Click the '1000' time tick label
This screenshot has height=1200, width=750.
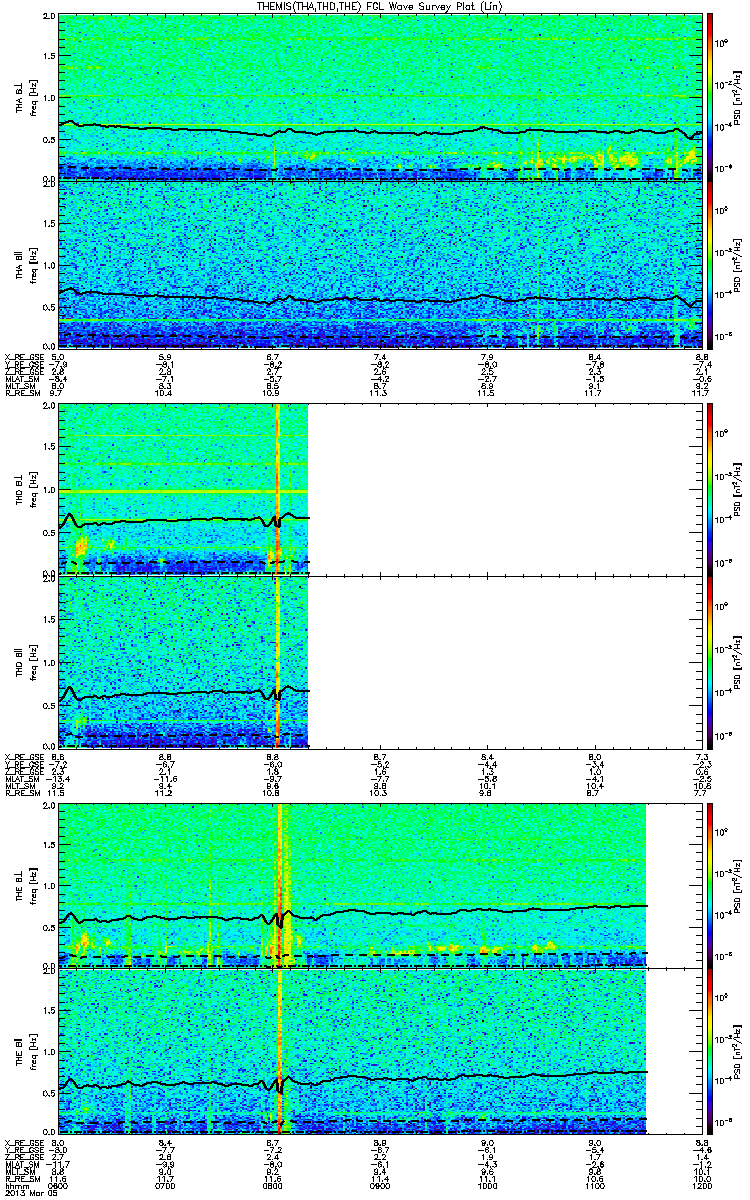click(x=488, y=1184)
